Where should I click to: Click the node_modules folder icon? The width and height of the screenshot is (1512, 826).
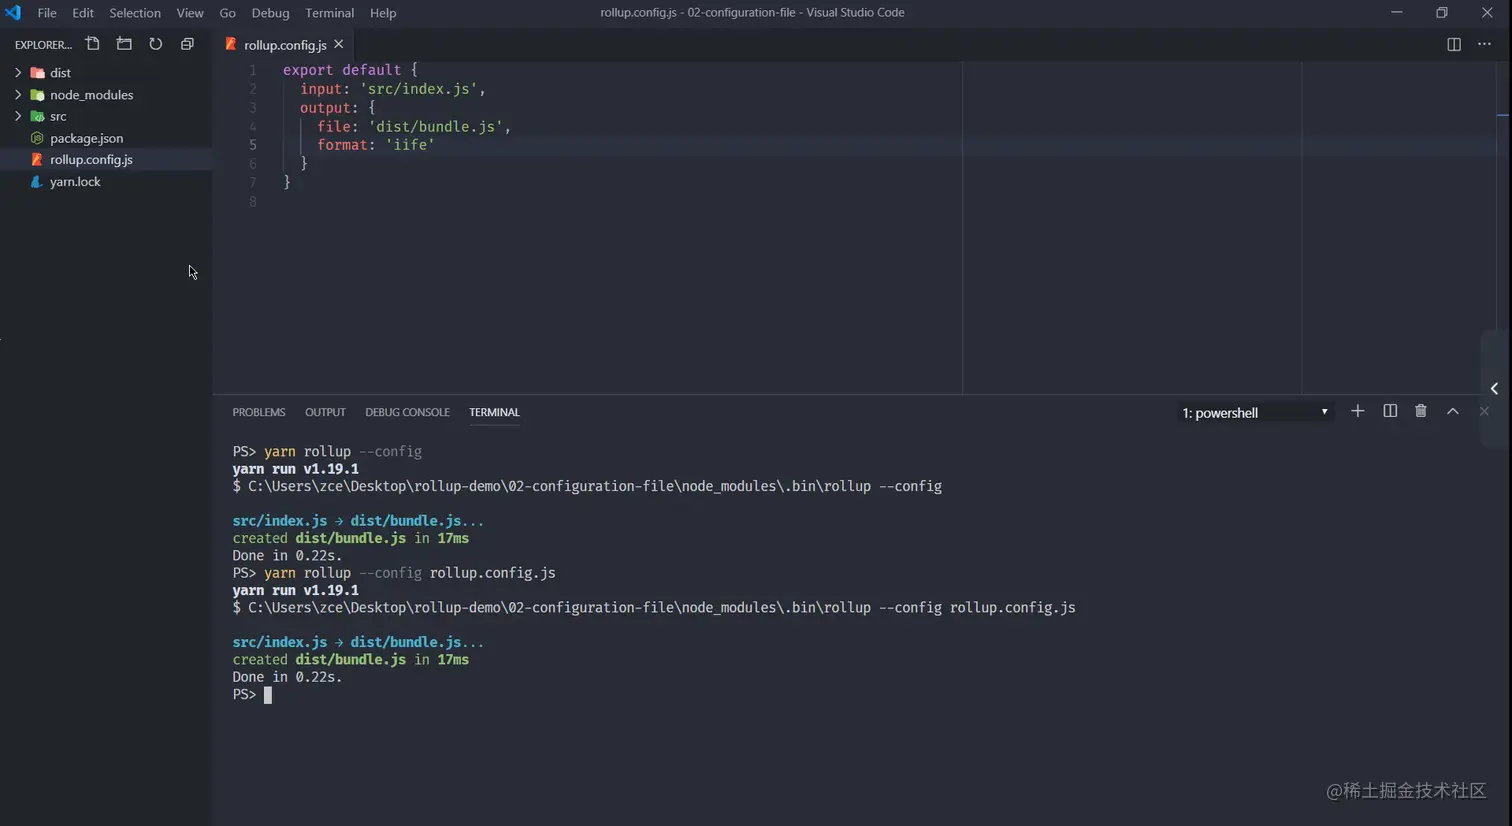point(37,95)
